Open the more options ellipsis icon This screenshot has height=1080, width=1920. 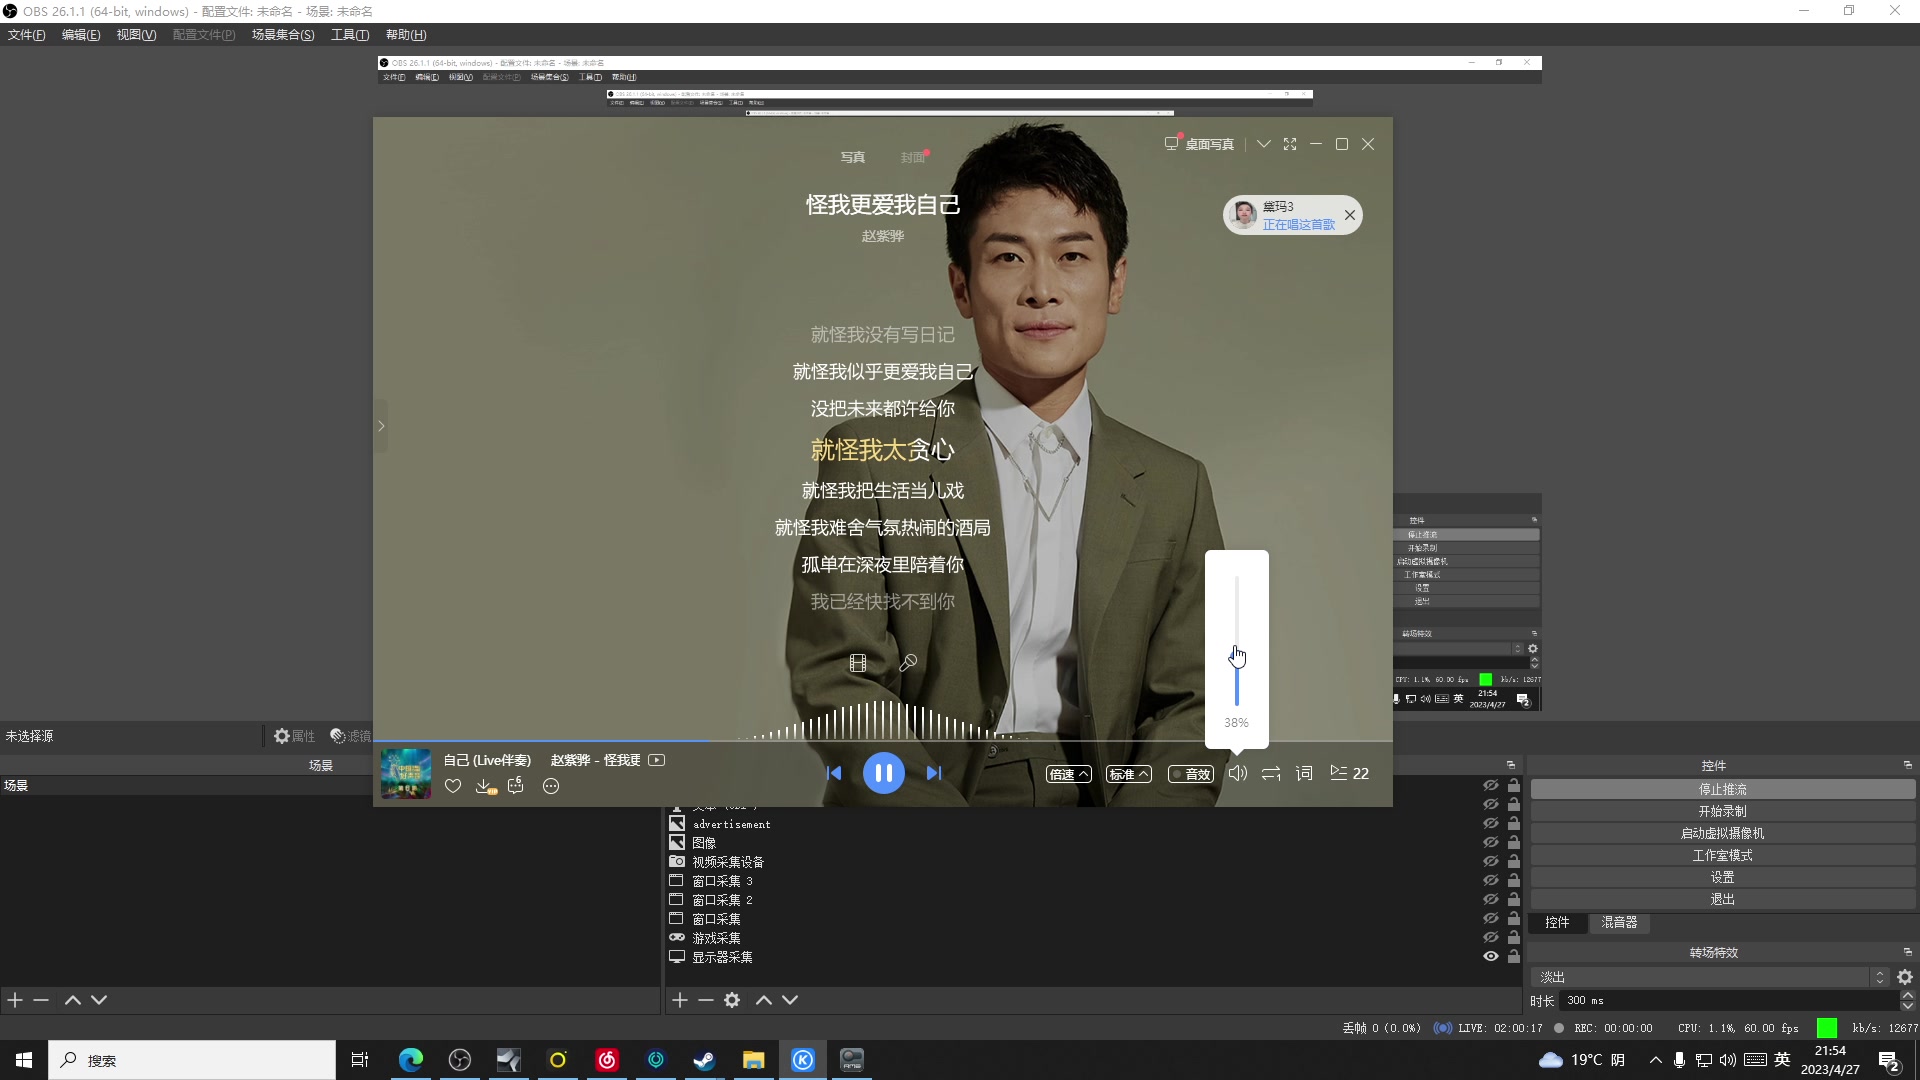pos(551,786)
